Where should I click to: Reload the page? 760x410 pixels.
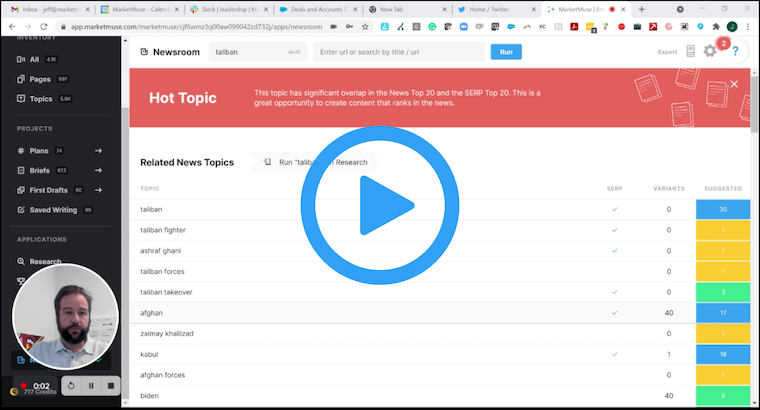(43, 27)
